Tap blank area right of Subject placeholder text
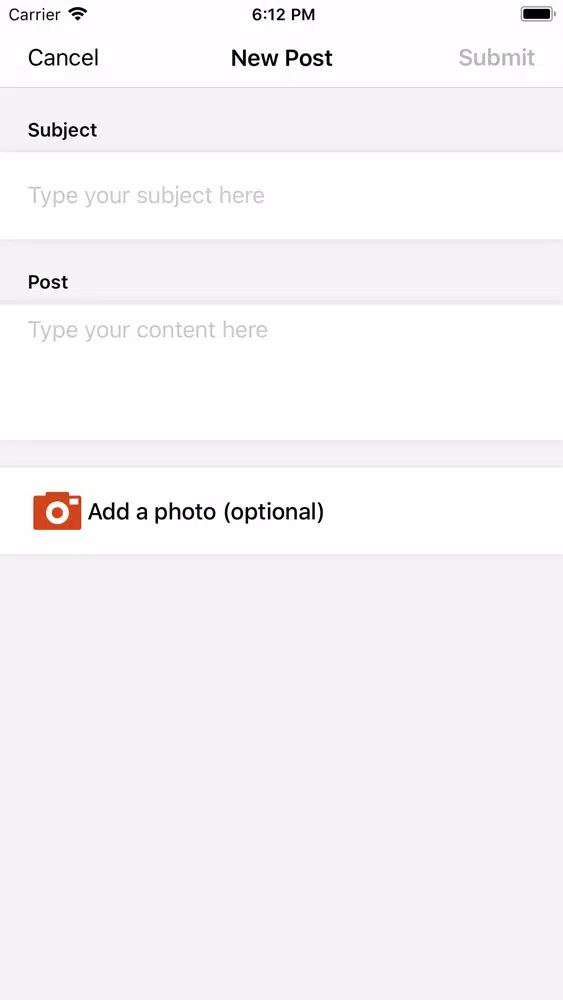 coord(414,195)
